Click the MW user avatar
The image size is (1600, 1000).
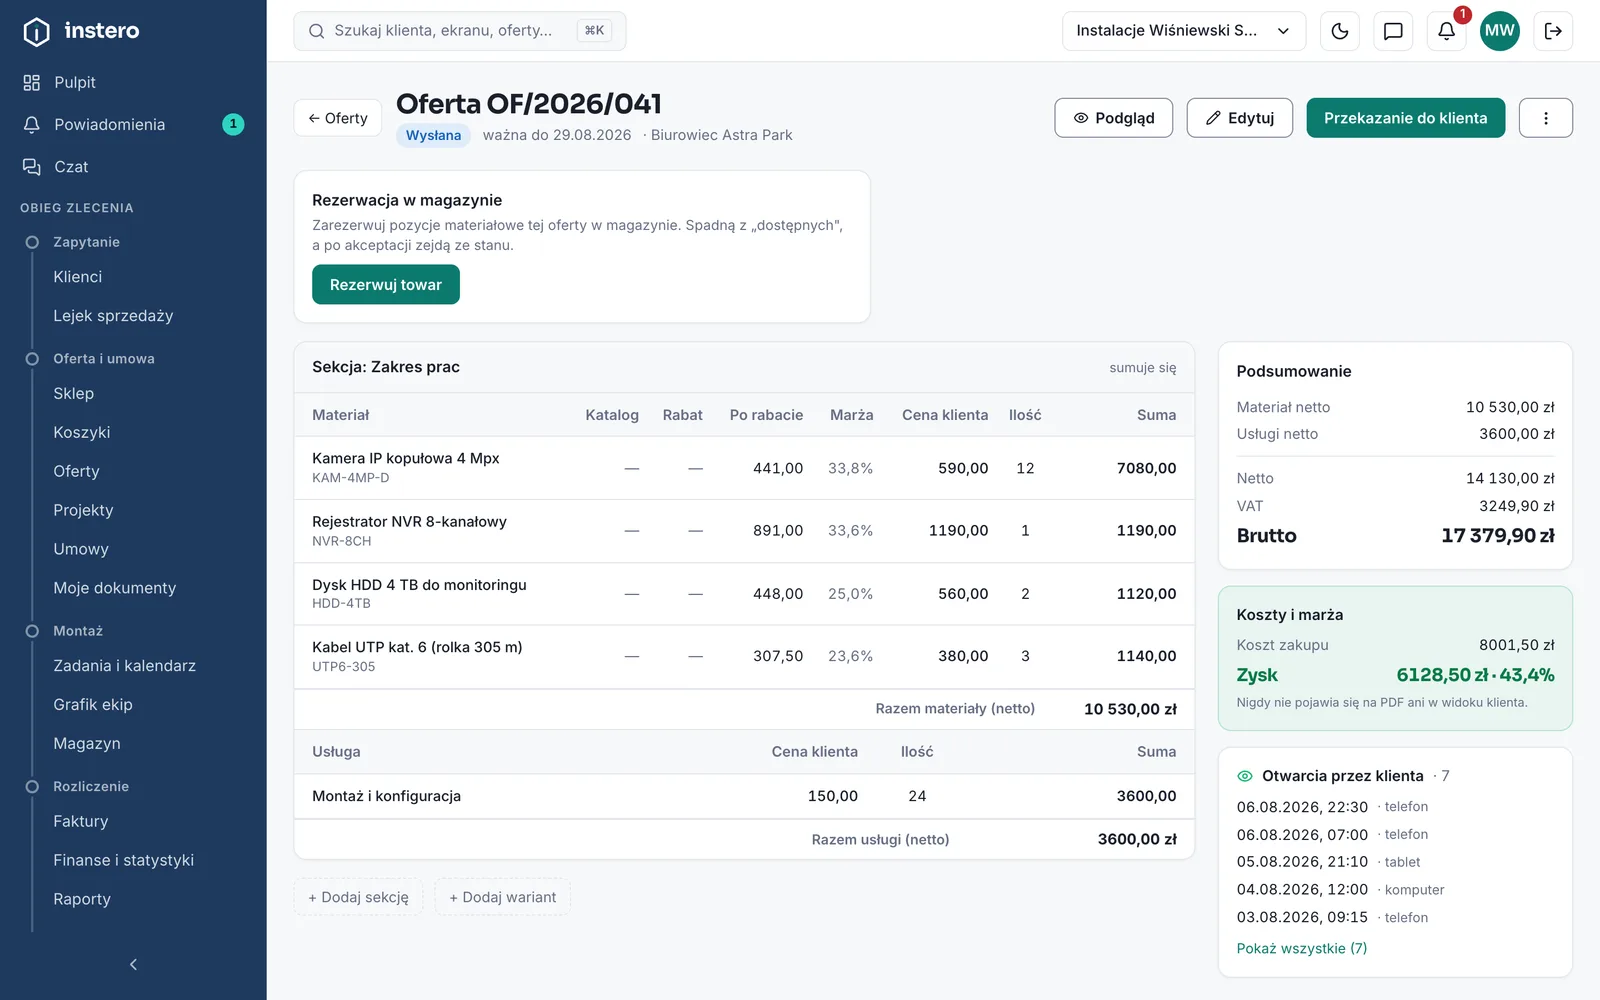1500,31
